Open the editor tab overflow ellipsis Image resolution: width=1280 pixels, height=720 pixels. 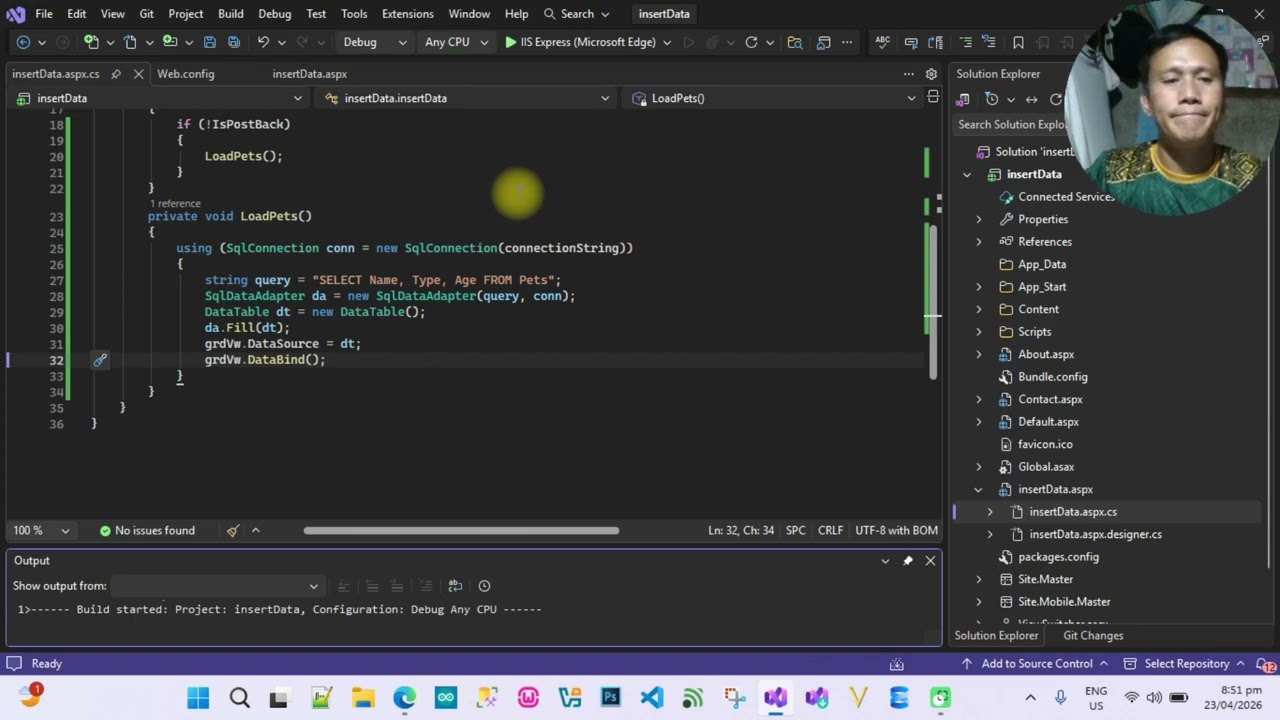pos(909,74)
